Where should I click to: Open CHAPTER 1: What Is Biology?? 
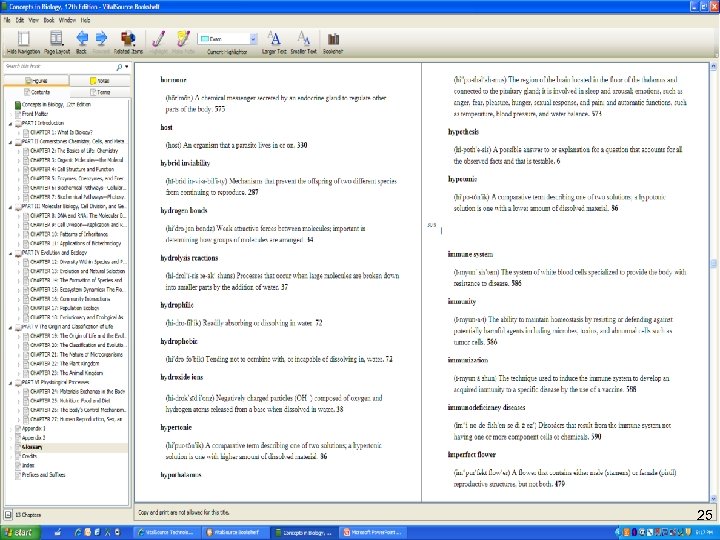tap(61, 132)
